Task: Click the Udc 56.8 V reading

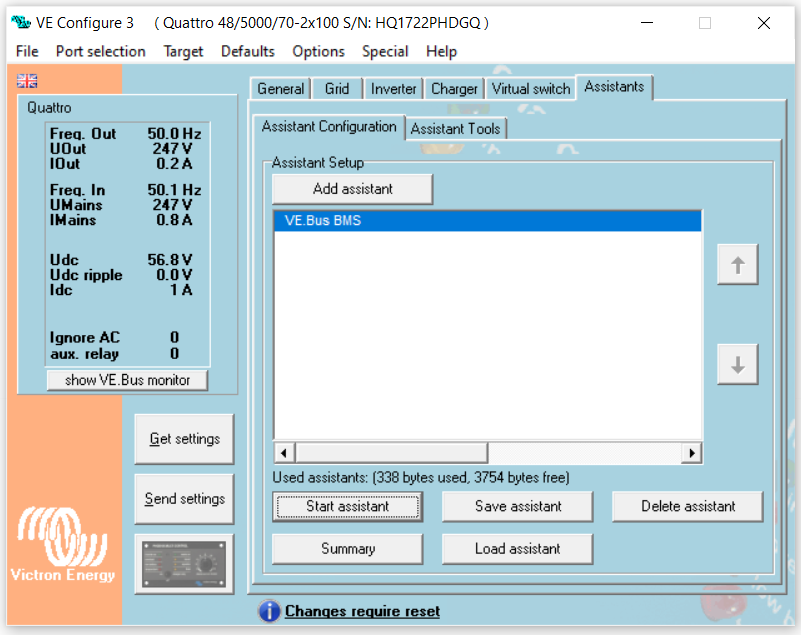Action: click(x=121, y=260)
